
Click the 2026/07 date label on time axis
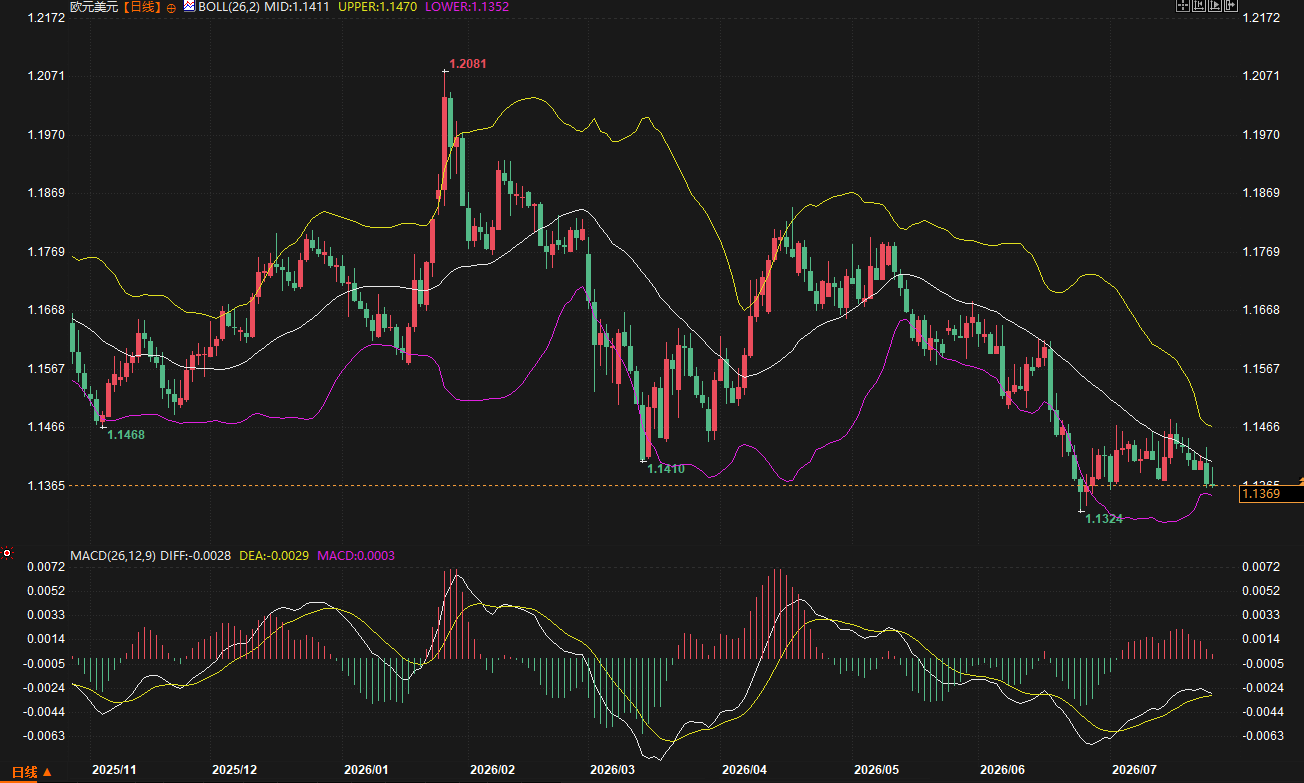(x=1135, y=770)
